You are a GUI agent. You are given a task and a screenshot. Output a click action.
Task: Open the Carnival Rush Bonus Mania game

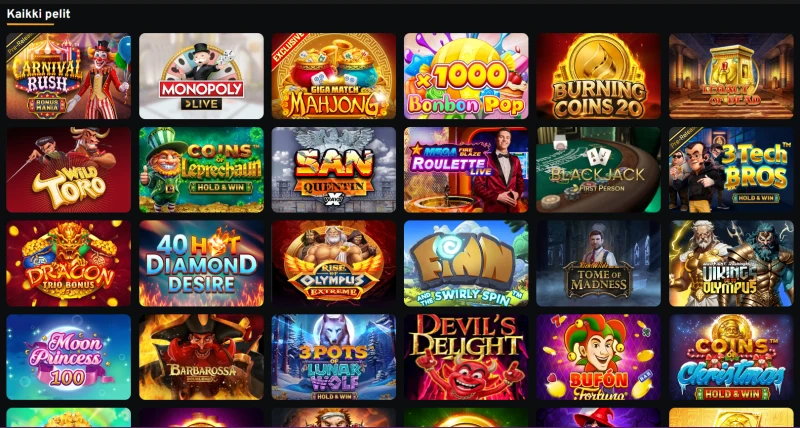pos(68,76)
